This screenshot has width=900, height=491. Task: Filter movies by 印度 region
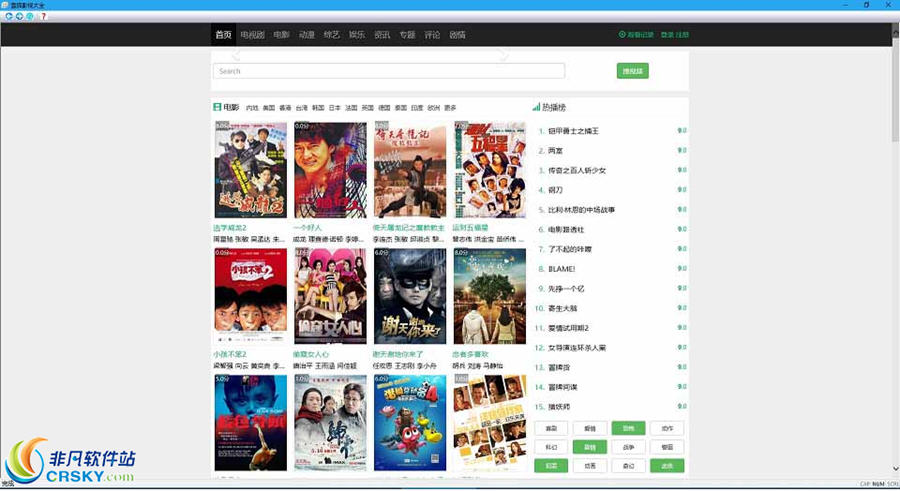(x=417, y=108)
